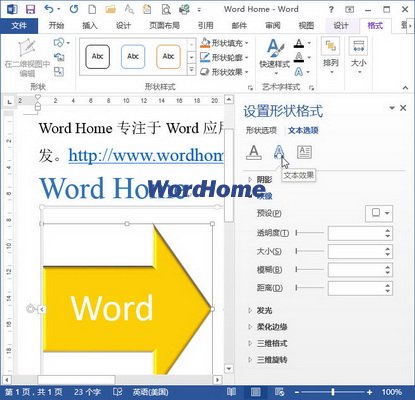Image resolution: width=415 pixels, height=400 pixels.
Task: Open the 形状样式 group dialog launcher
Action: click(x=250, y=88)
